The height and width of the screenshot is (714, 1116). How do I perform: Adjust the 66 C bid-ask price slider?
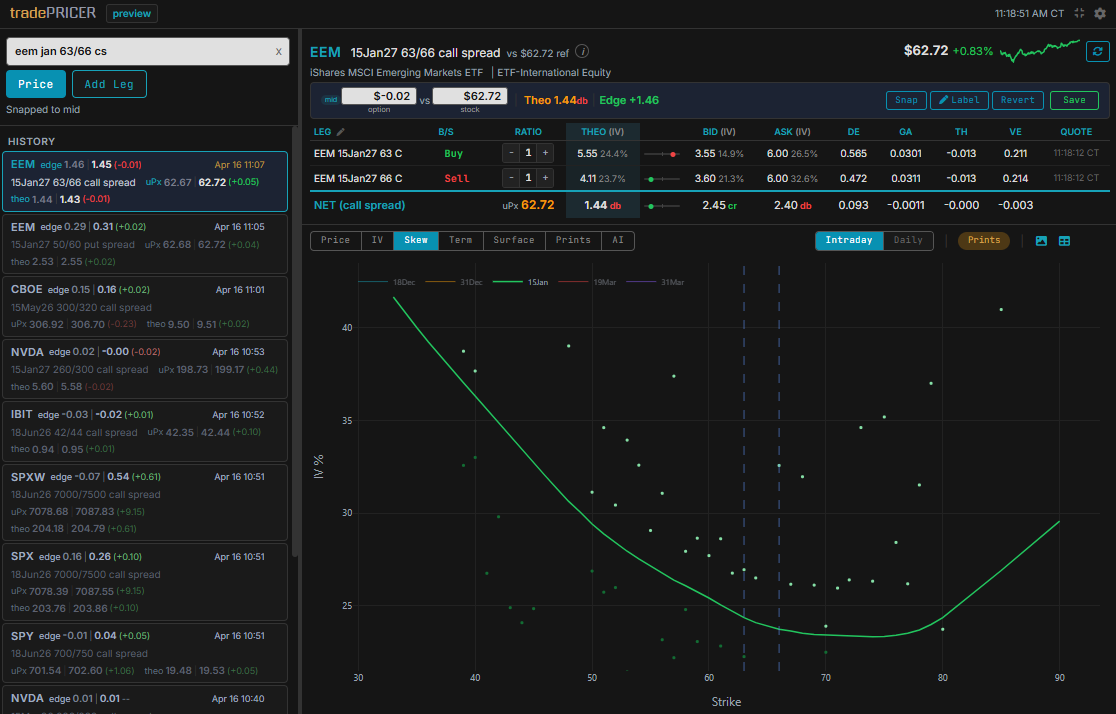(x=661, y=179)
